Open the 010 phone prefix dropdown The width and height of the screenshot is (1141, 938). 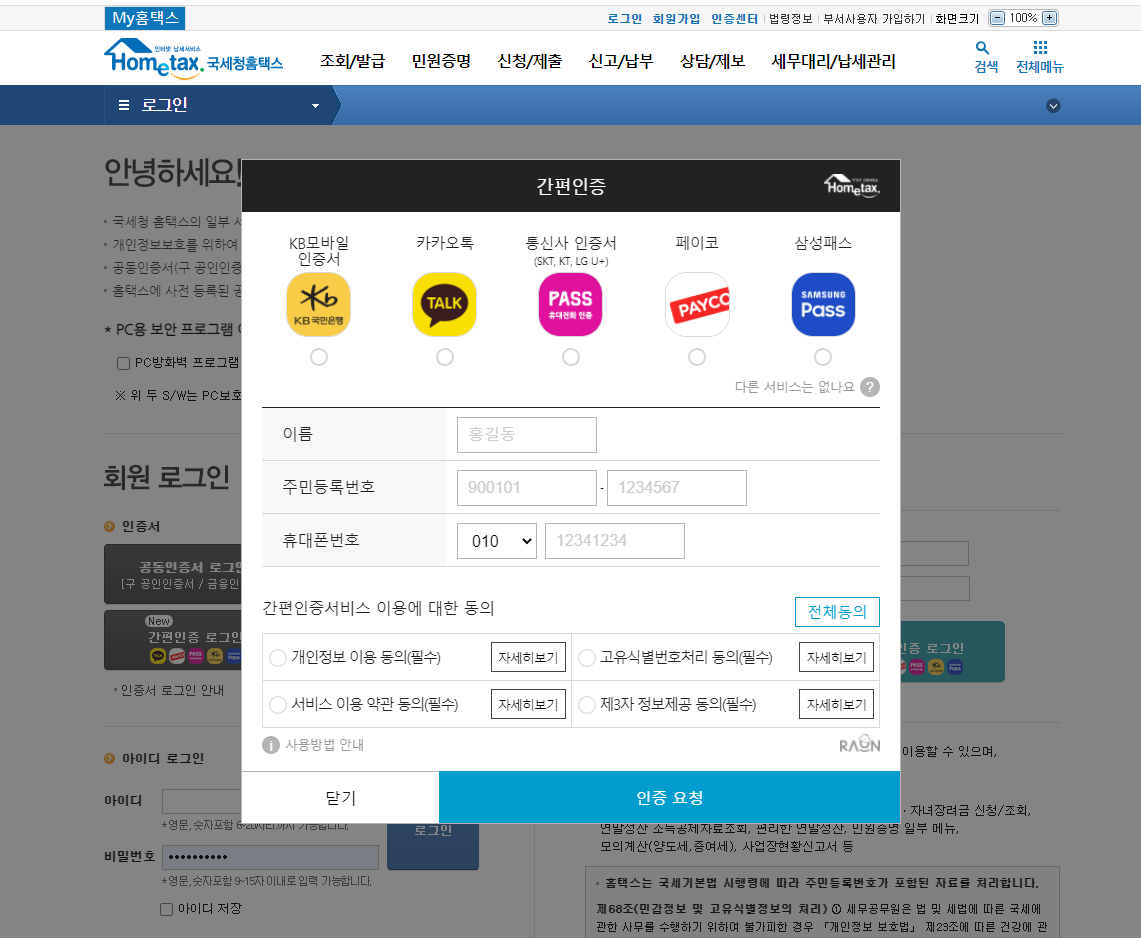click(496, 541)
